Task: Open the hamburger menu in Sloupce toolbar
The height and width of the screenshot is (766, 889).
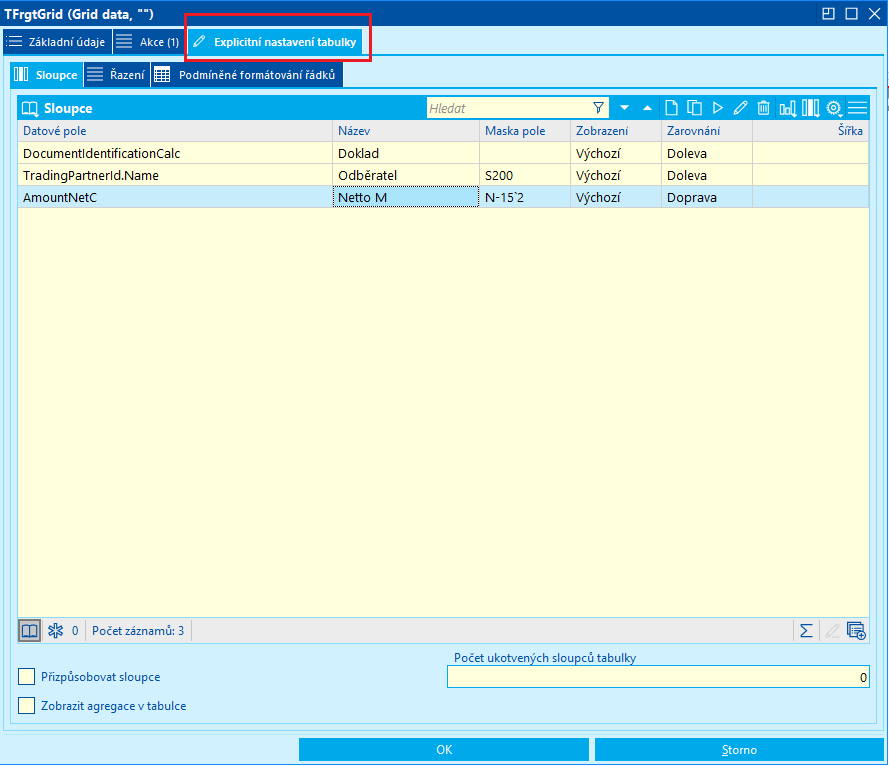Action: click(x=858, y=108)
